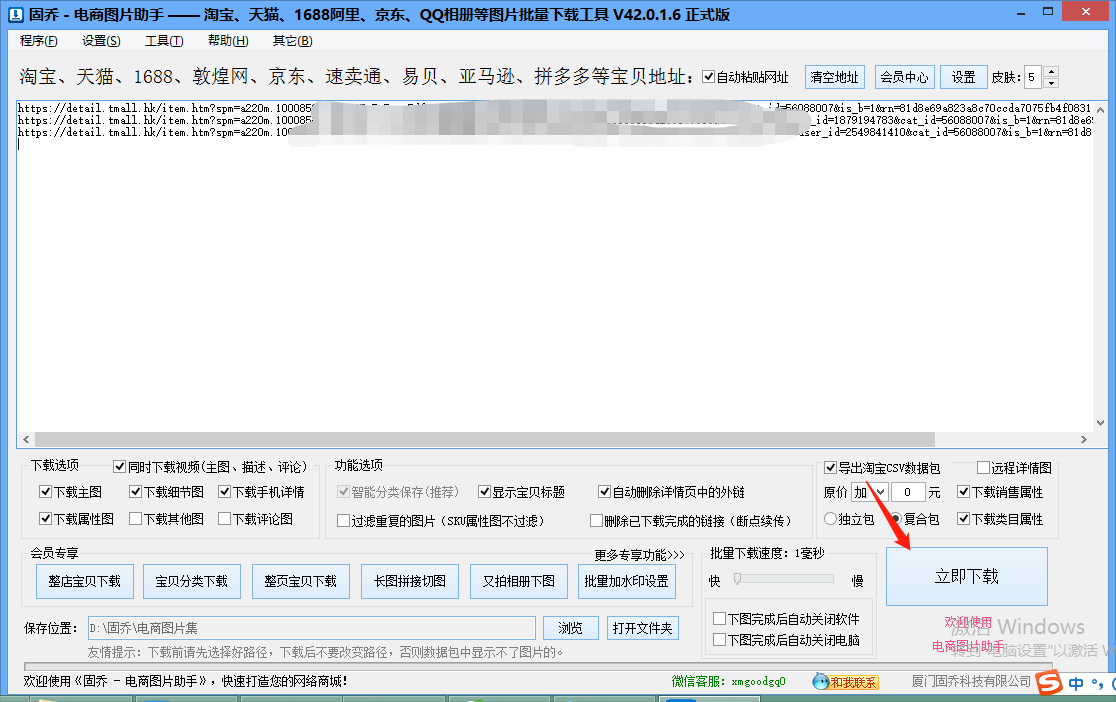
Task: Click the 中 input mode indicator
Action: point(1076,683)
